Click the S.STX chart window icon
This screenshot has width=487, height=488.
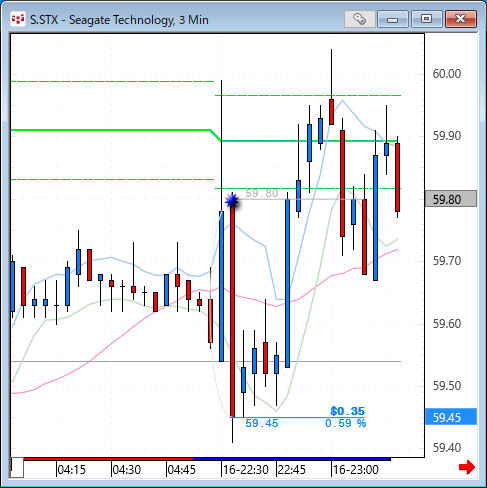17,20
